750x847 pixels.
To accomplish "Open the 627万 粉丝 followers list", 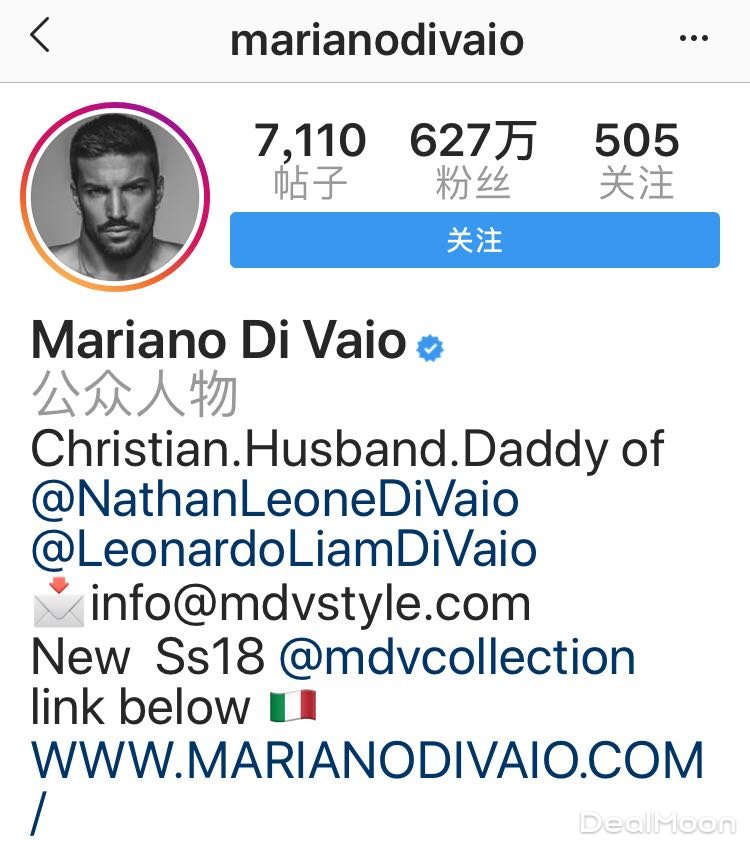I will 473,160.
